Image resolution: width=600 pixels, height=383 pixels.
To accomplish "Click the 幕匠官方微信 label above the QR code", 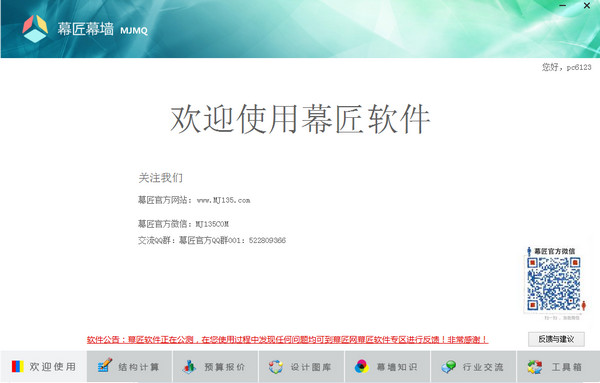I will pyautogui.click(x=554, y=251).
